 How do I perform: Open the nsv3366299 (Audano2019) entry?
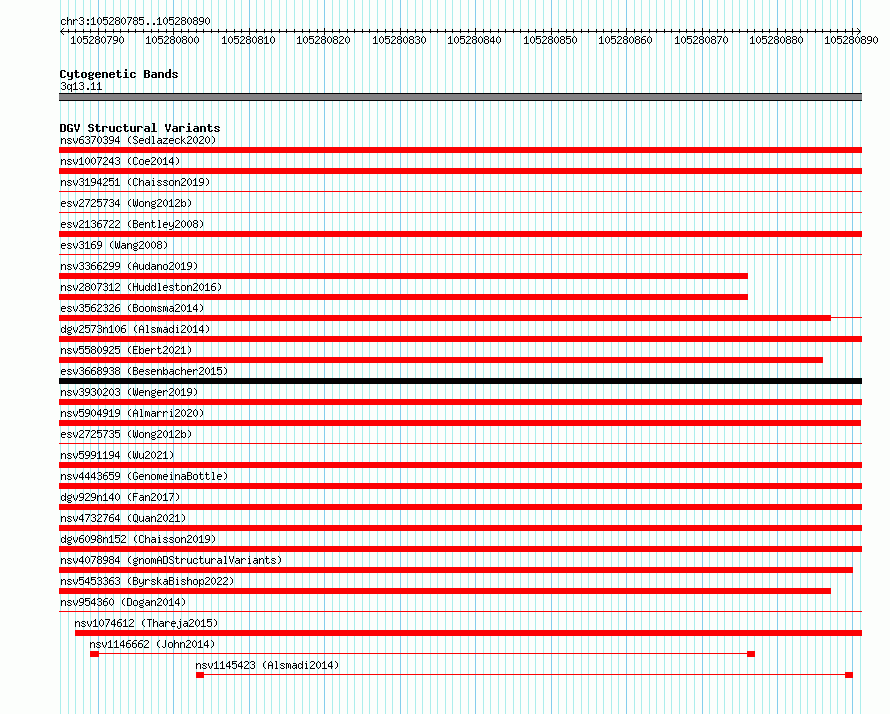point(129,266)
